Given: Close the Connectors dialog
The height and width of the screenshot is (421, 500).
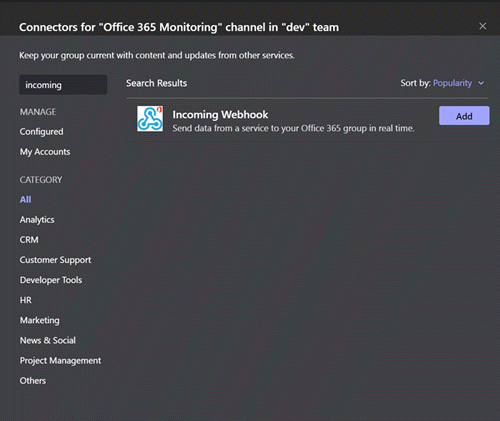Looking at the screenshot, I should pos(482,26).
